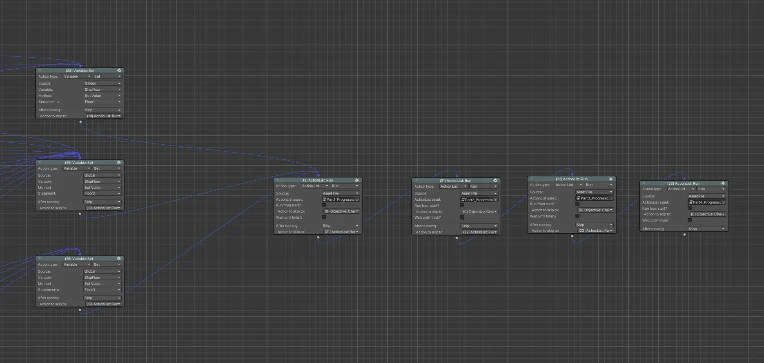Open Action type 'Run' dropdown on second ActionList: Run node
This screenshot has width=764, height=363.
click(483, 186)
